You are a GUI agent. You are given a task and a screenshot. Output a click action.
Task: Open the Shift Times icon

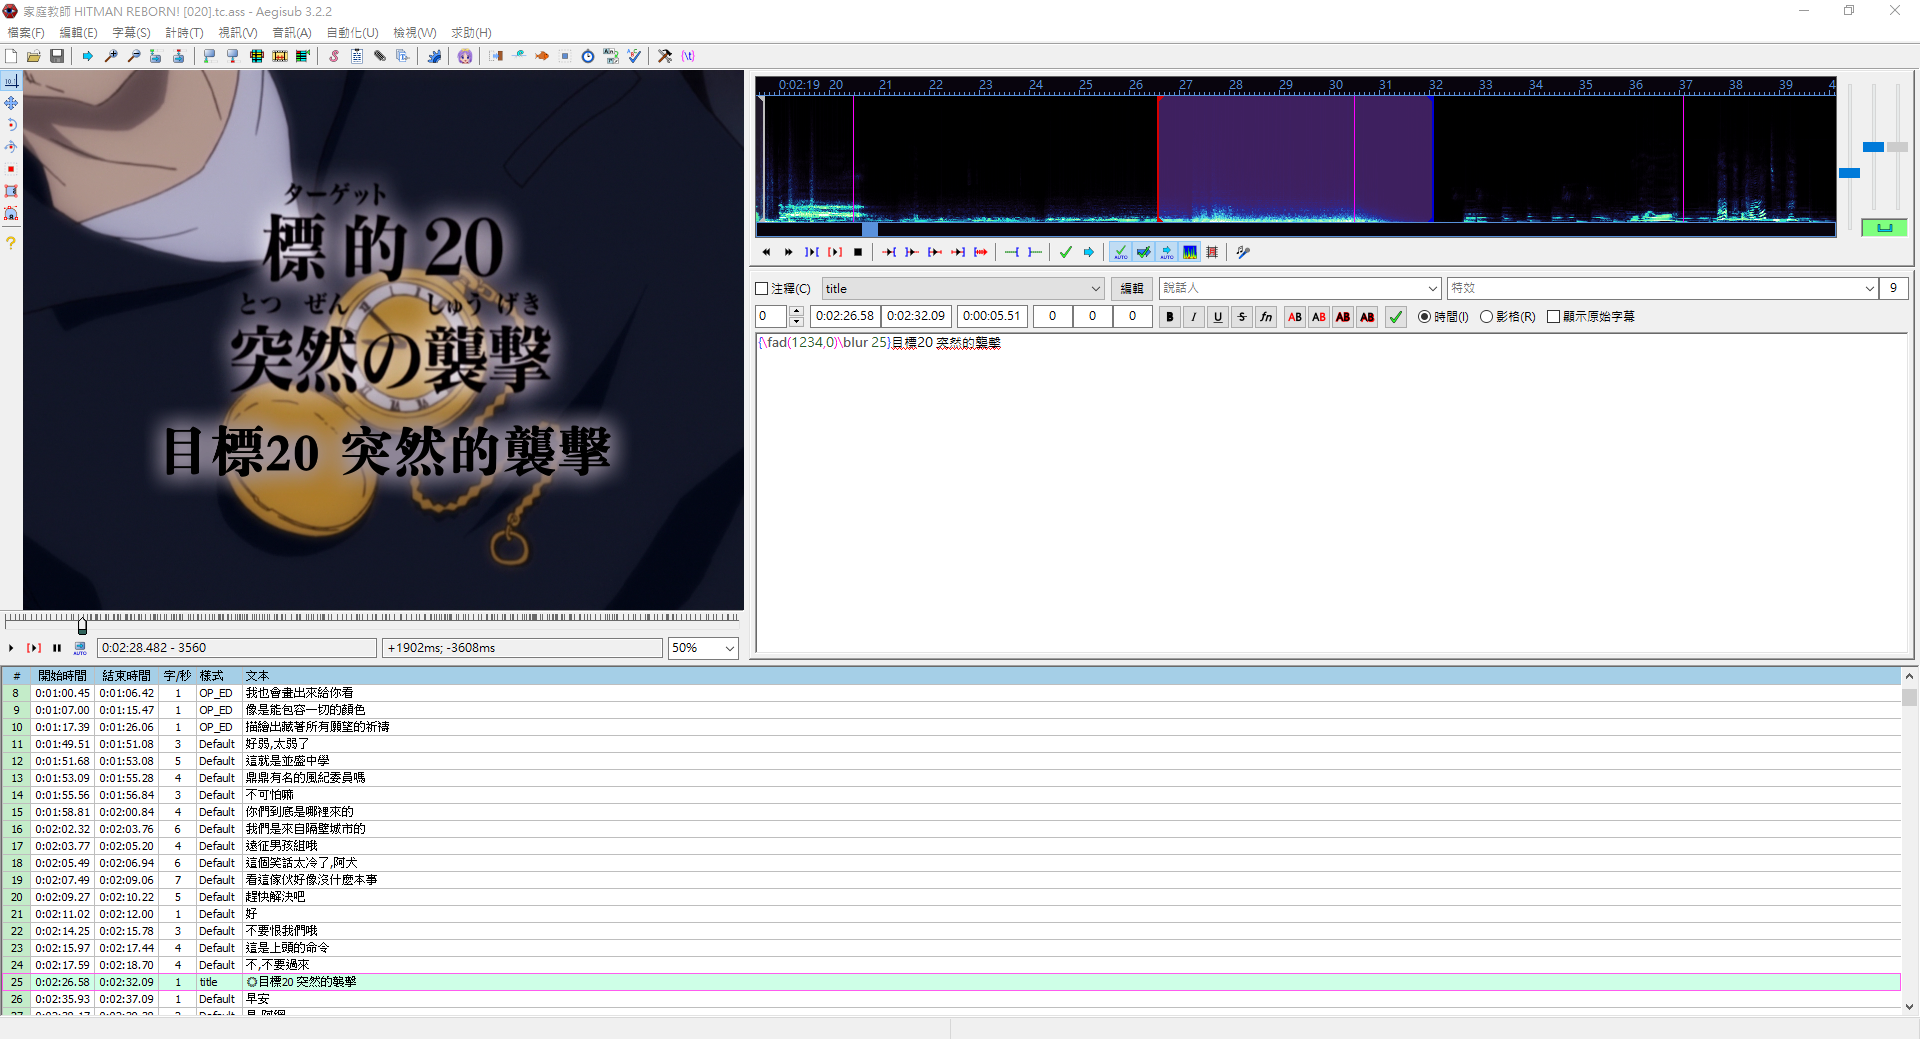[496, 56]
